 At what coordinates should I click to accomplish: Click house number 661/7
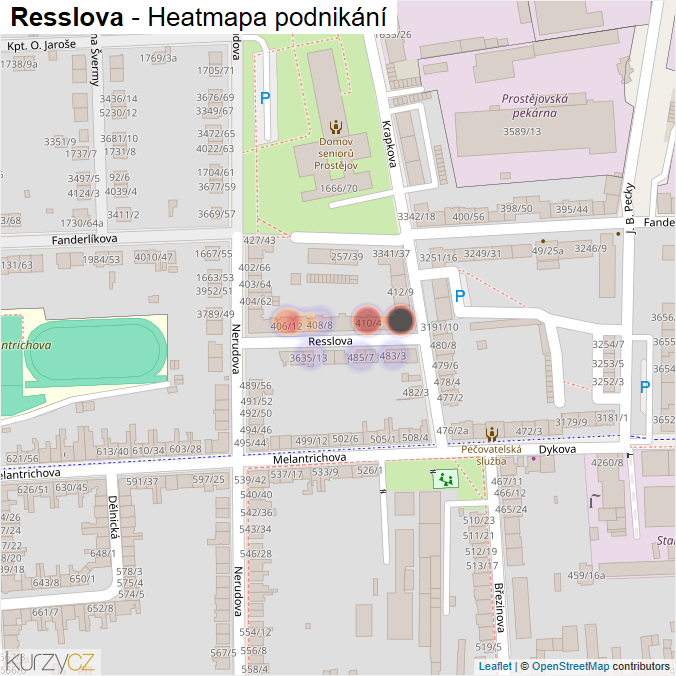45,612
